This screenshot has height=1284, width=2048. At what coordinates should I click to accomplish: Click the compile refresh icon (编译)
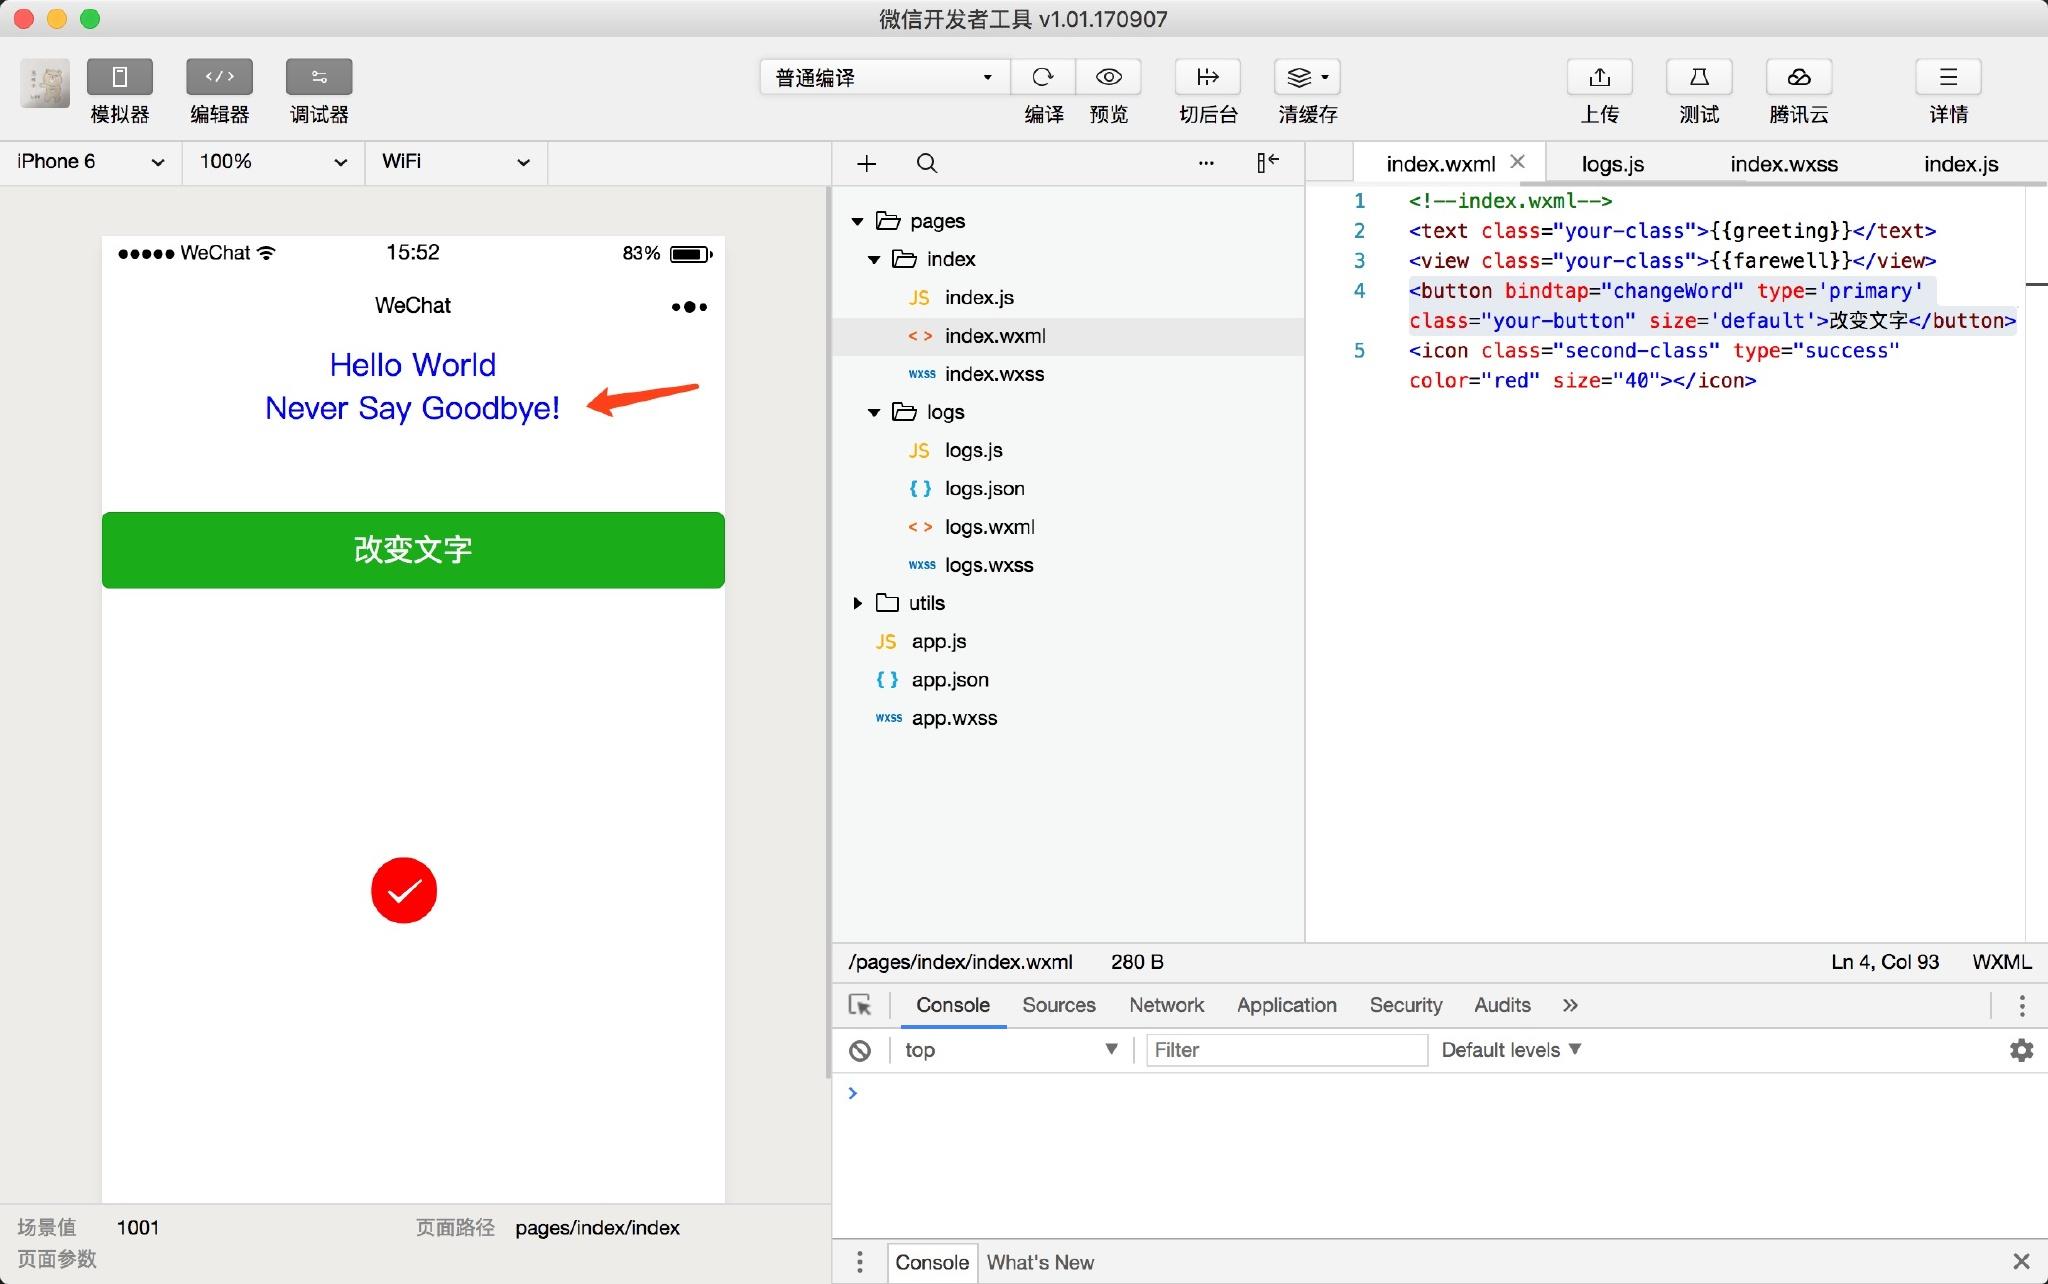(1043, 77)
